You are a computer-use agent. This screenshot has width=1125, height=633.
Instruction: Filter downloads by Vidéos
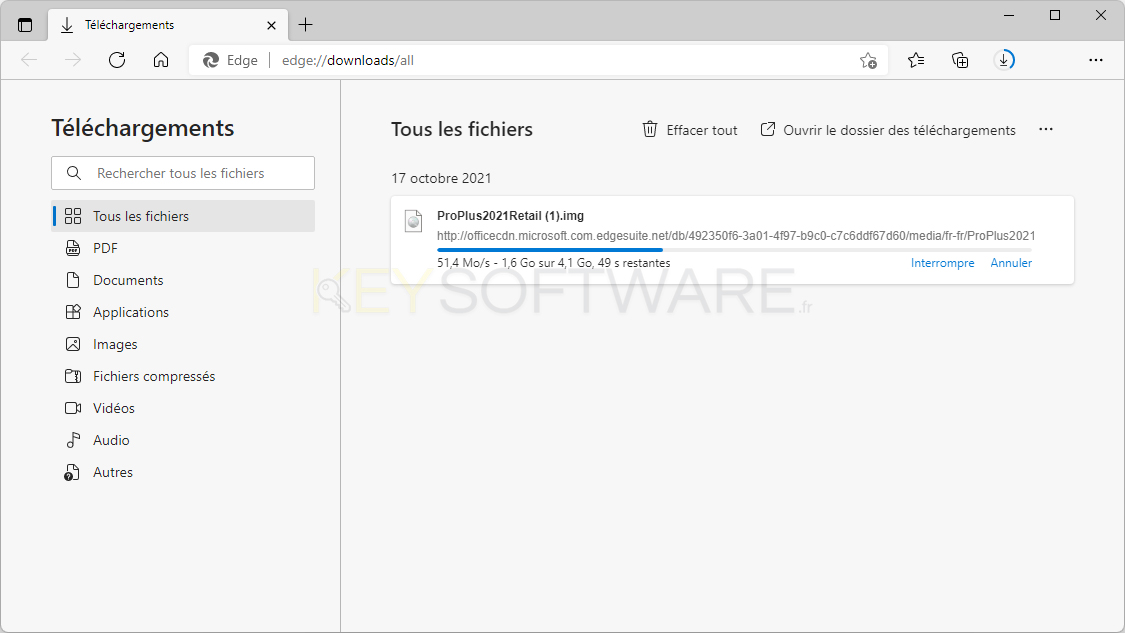(x=183, y=408)
